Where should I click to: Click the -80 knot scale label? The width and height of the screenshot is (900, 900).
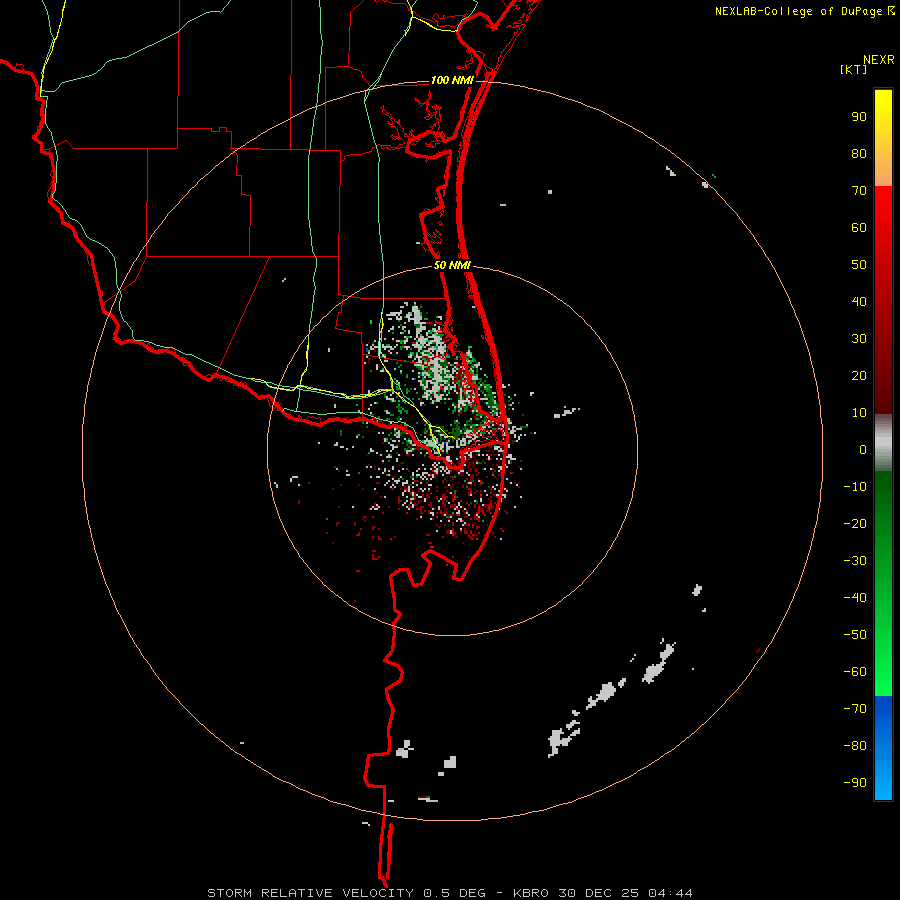[855, 746]
